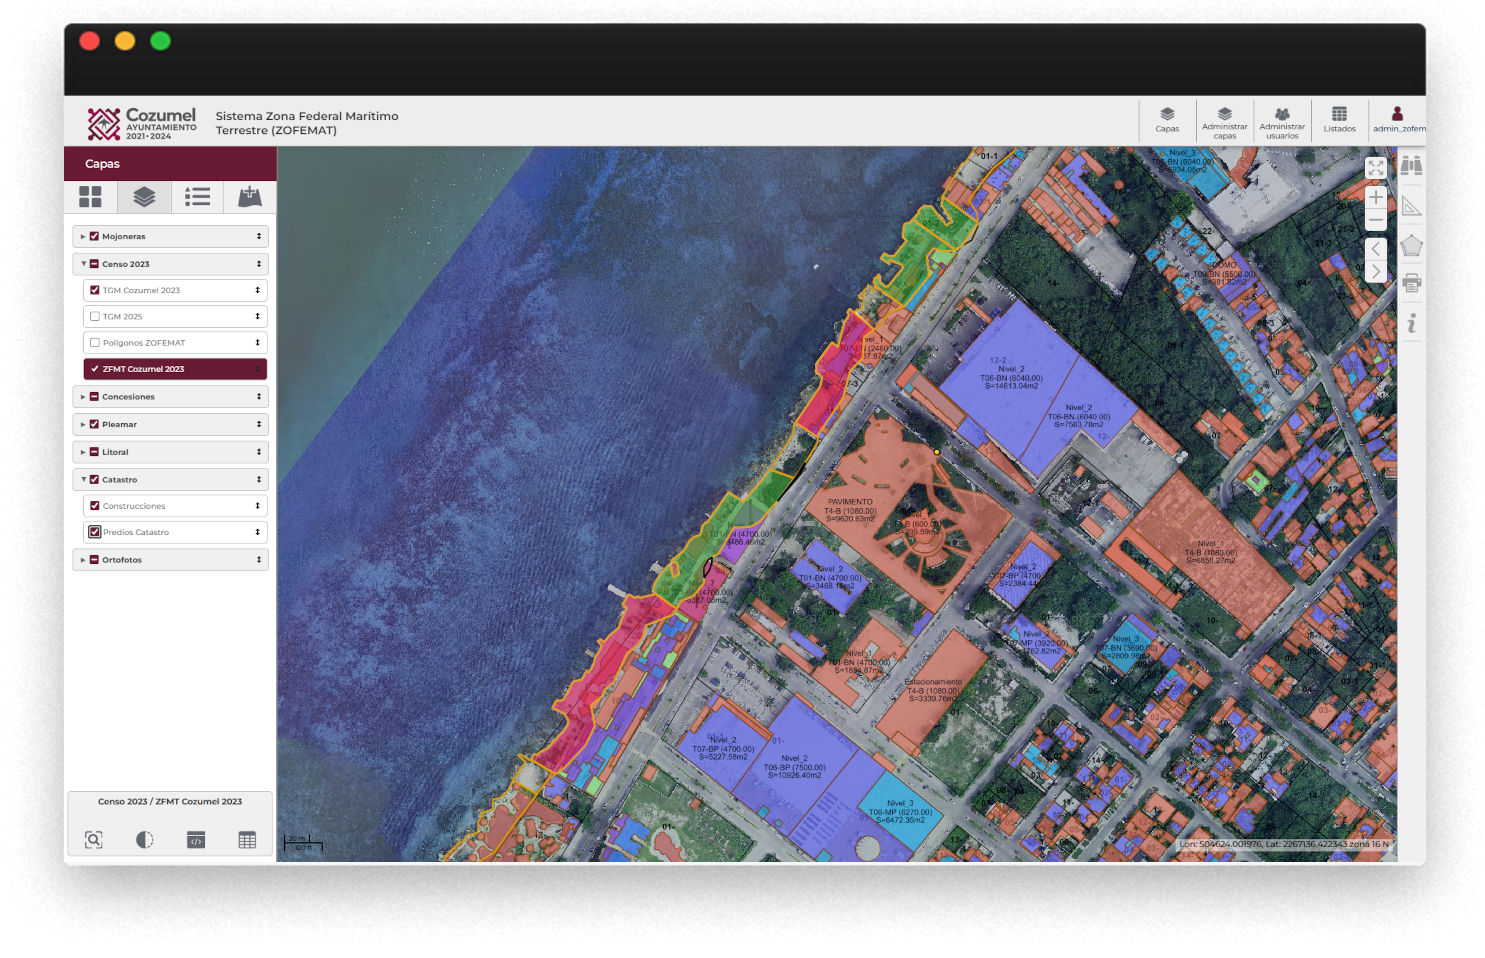
Task: Click the layer opacity half-circle icon
Action: 145,840
